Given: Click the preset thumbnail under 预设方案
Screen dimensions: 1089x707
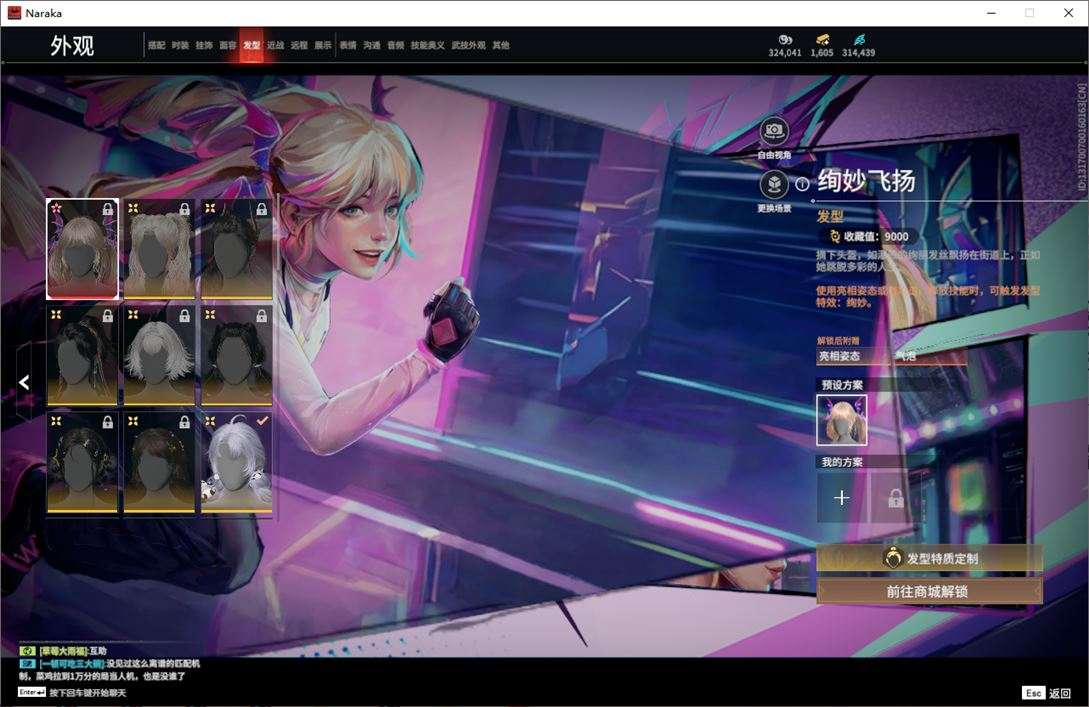Looking at the screenshot, I should click(842, 420).
